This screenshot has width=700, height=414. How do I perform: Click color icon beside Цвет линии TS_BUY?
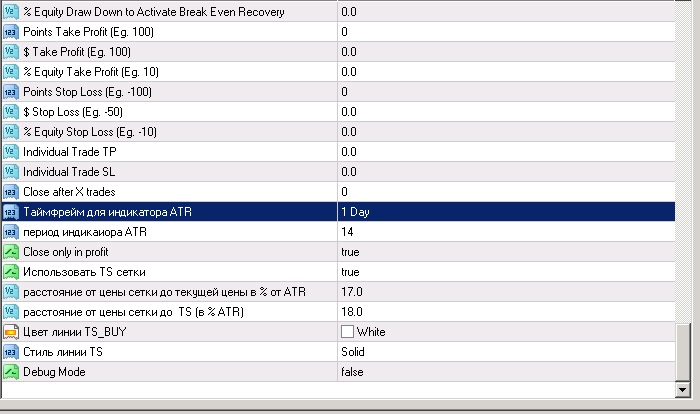(11, 332)
